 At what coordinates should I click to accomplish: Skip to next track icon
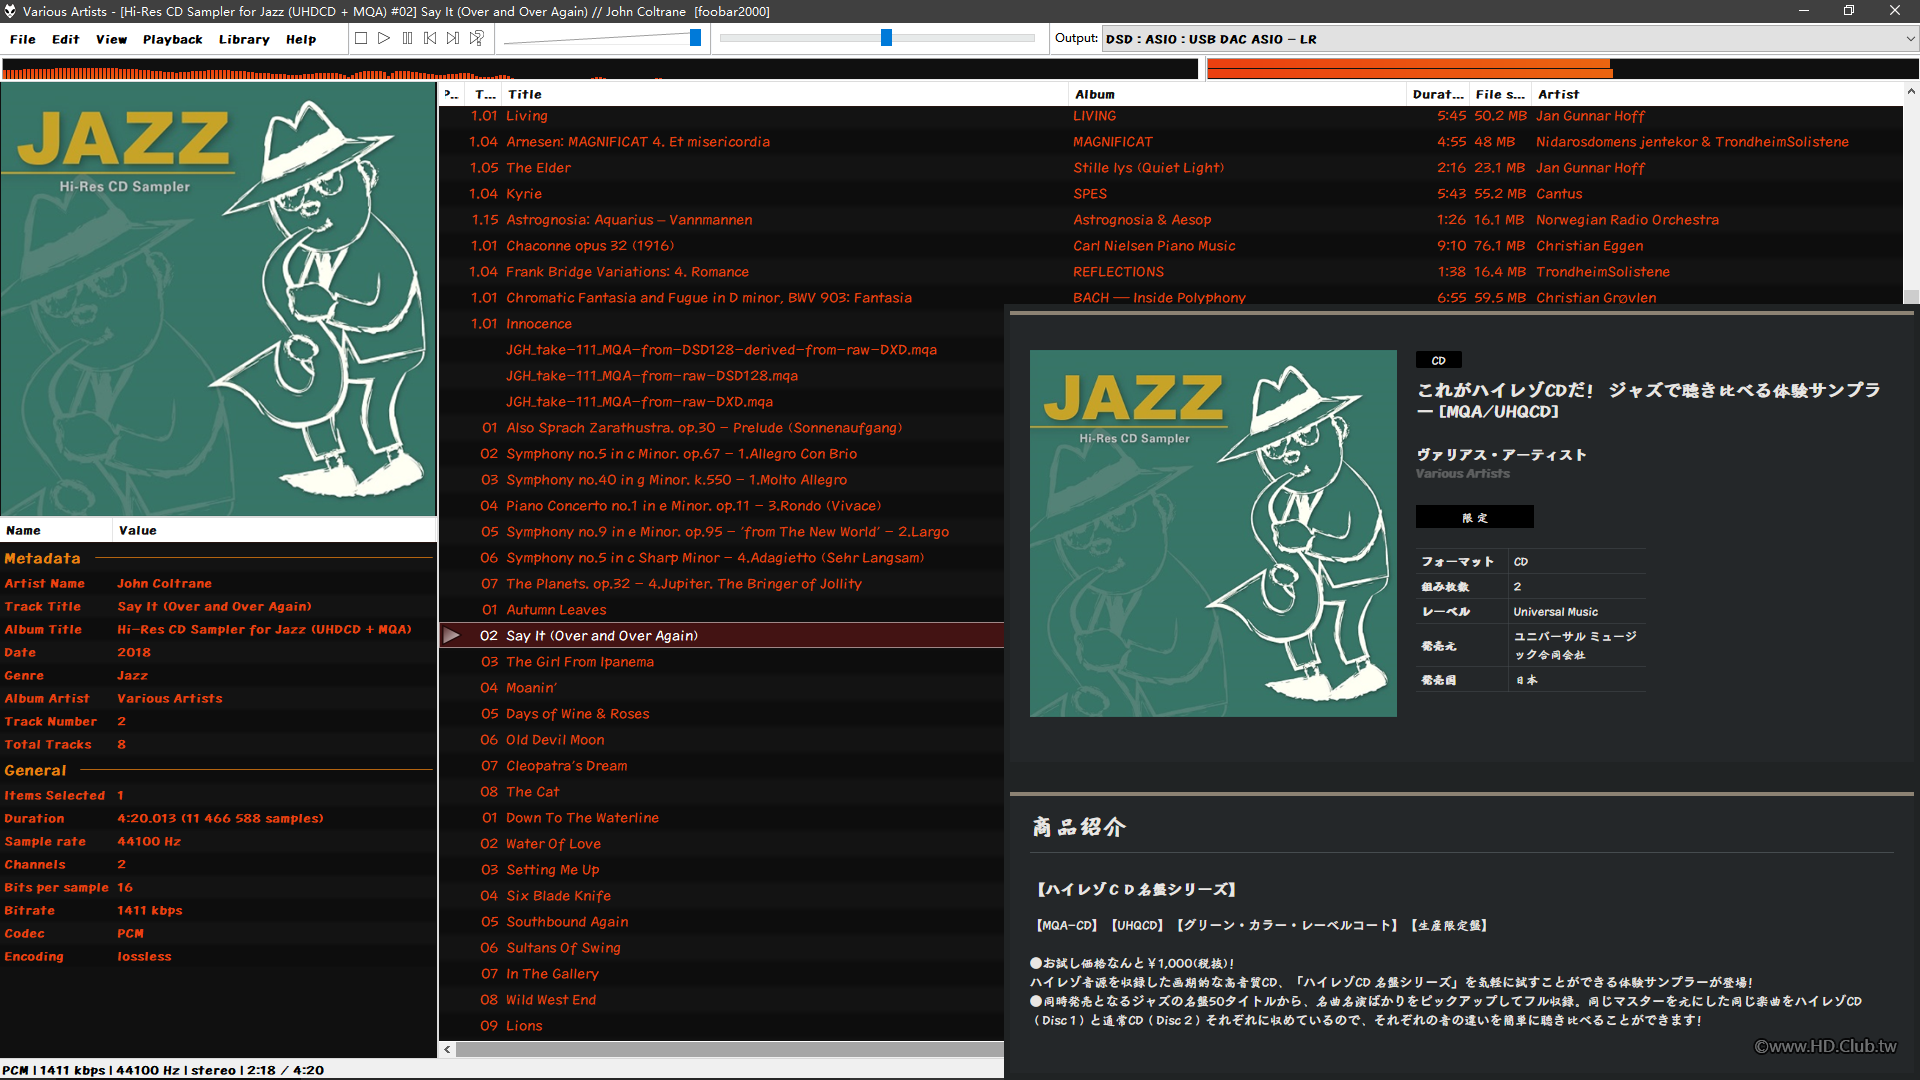tap(453, 38)
